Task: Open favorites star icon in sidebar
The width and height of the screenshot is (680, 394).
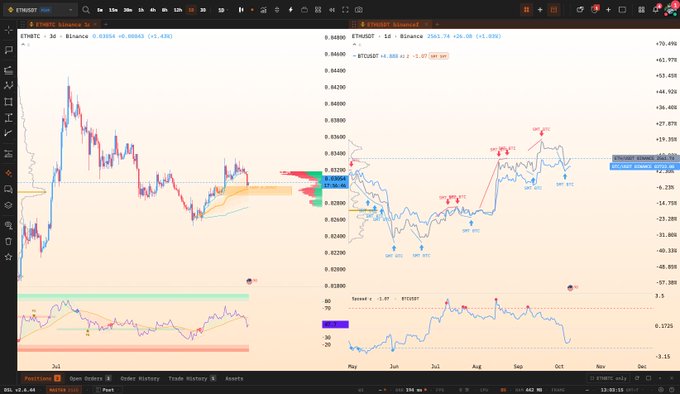Action: click(8, 257)
